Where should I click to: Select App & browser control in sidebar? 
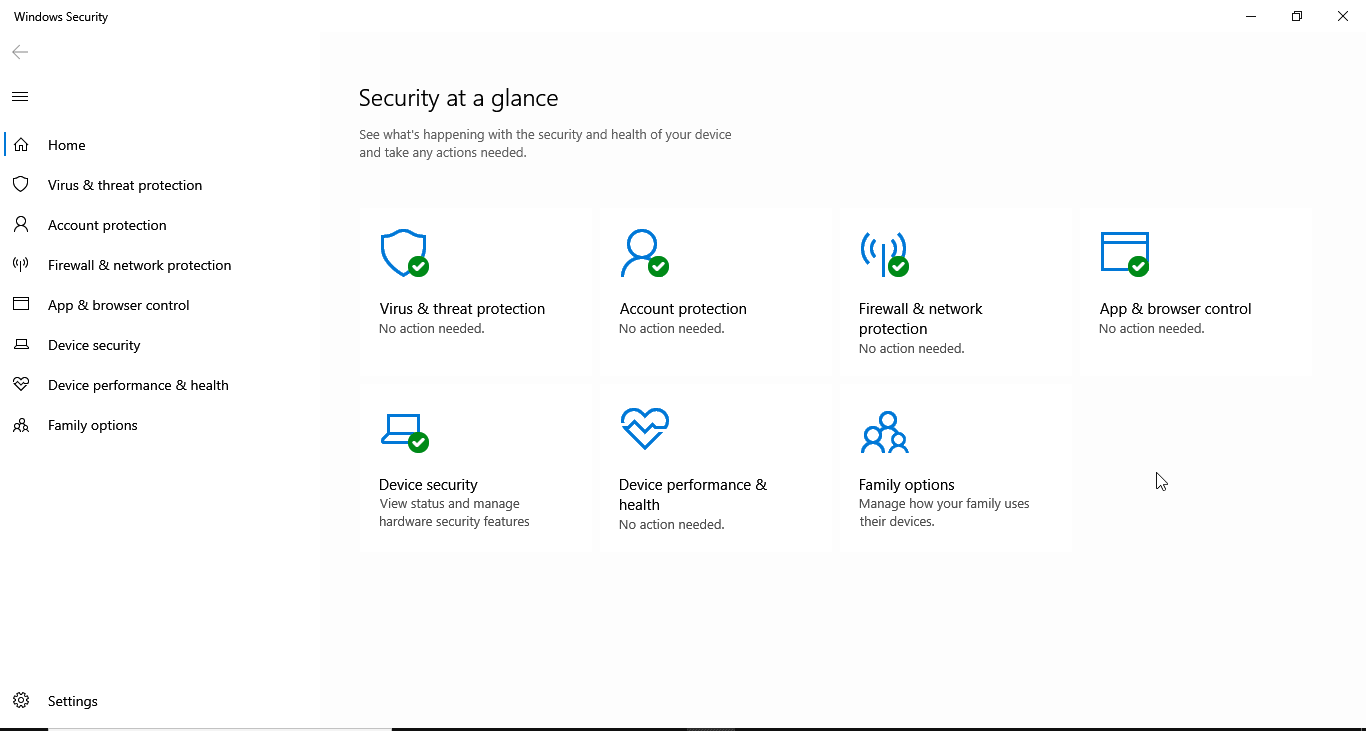pos(119,305)
